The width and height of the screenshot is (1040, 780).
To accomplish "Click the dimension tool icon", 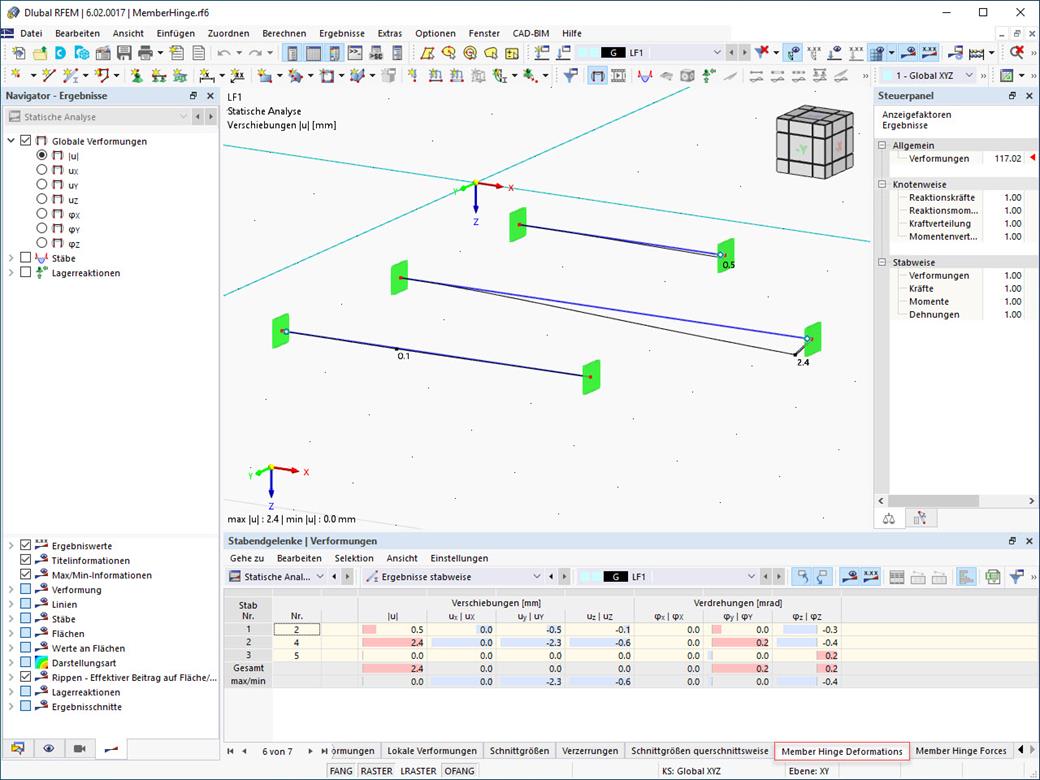I will tap(207, 76).
